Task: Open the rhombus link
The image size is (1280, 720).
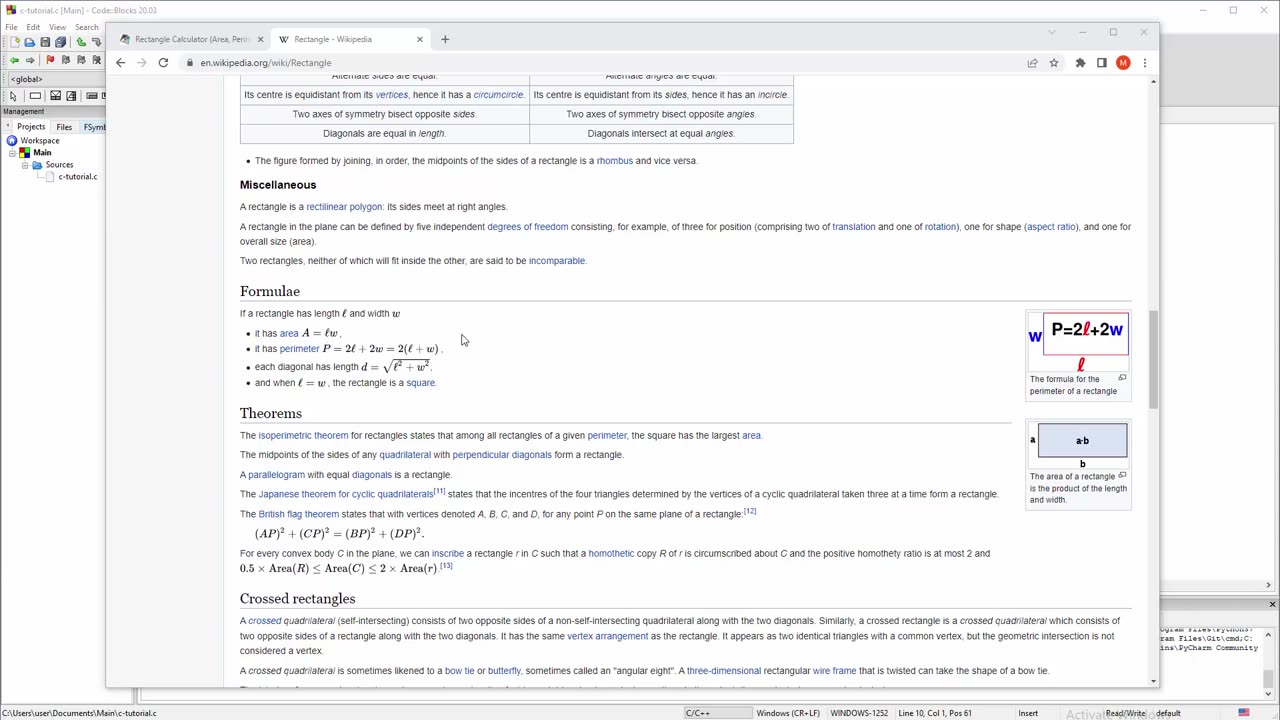Action: click(614, 161)
